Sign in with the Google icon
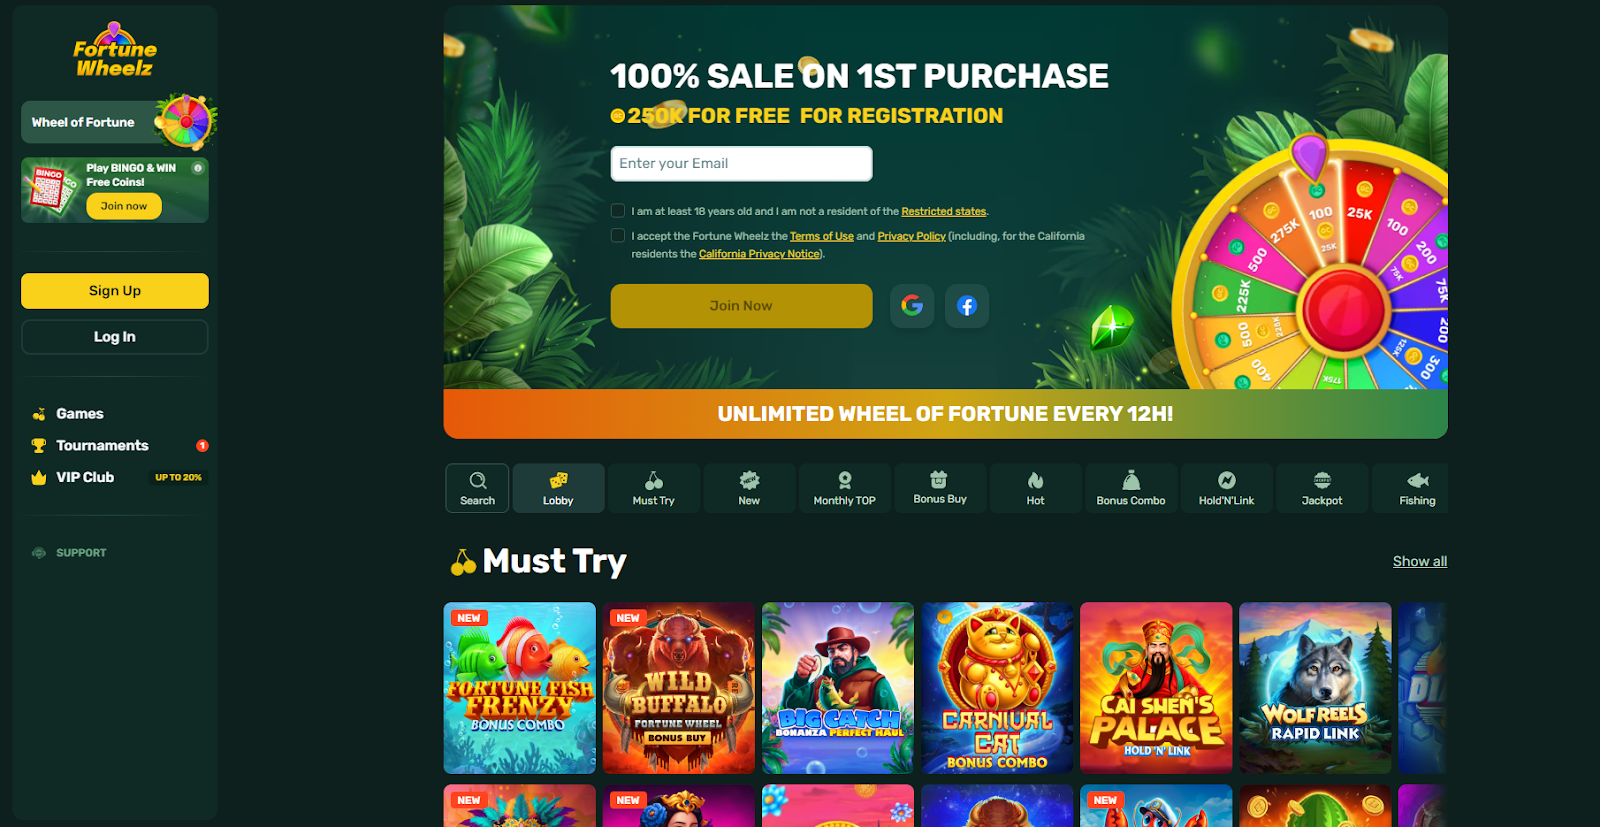Image resolution: width=1600 pixels, height=827 pixels. (912, 306)
